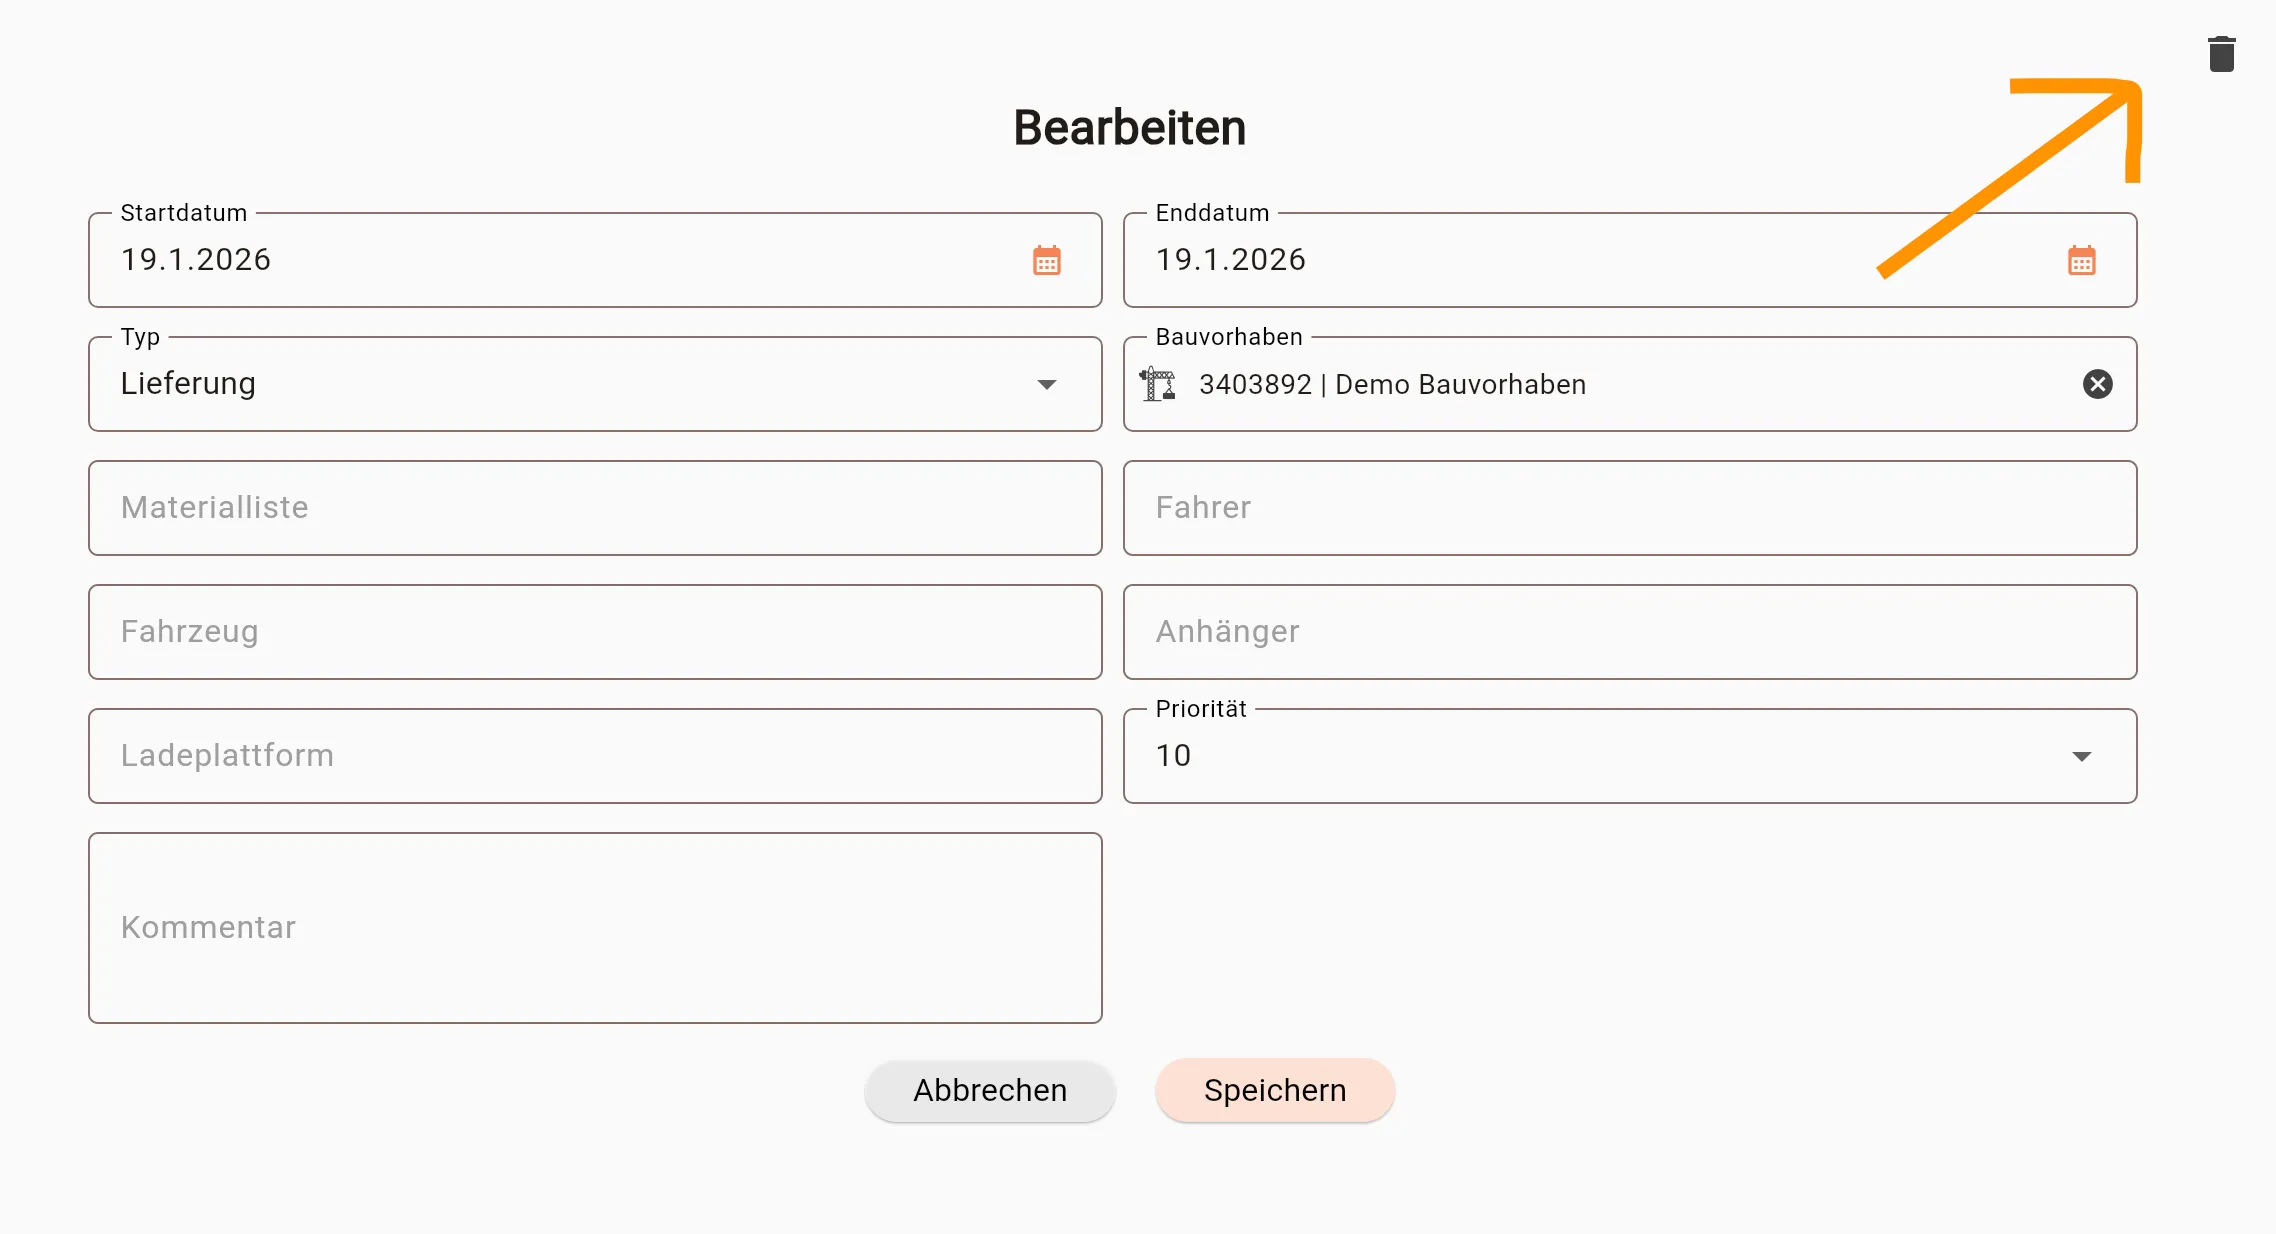Click the Fahrzeug input field
2276x1234 pixels.
click(594, 631)
